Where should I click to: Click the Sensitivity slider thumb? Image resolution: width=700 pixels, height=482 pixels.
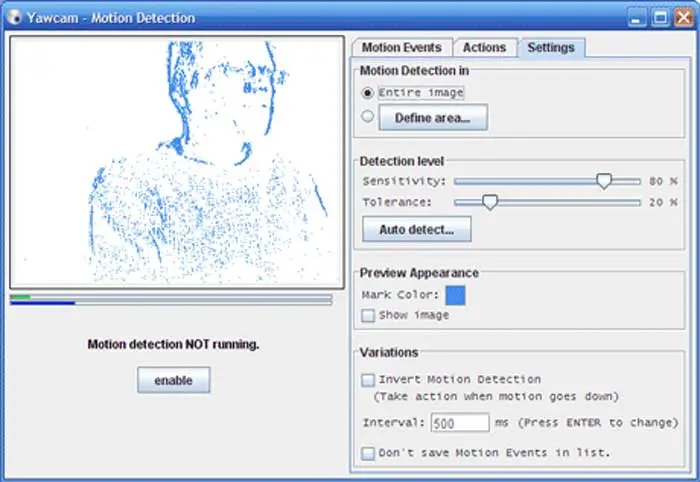pyautogui.click(x=604, y=181)
